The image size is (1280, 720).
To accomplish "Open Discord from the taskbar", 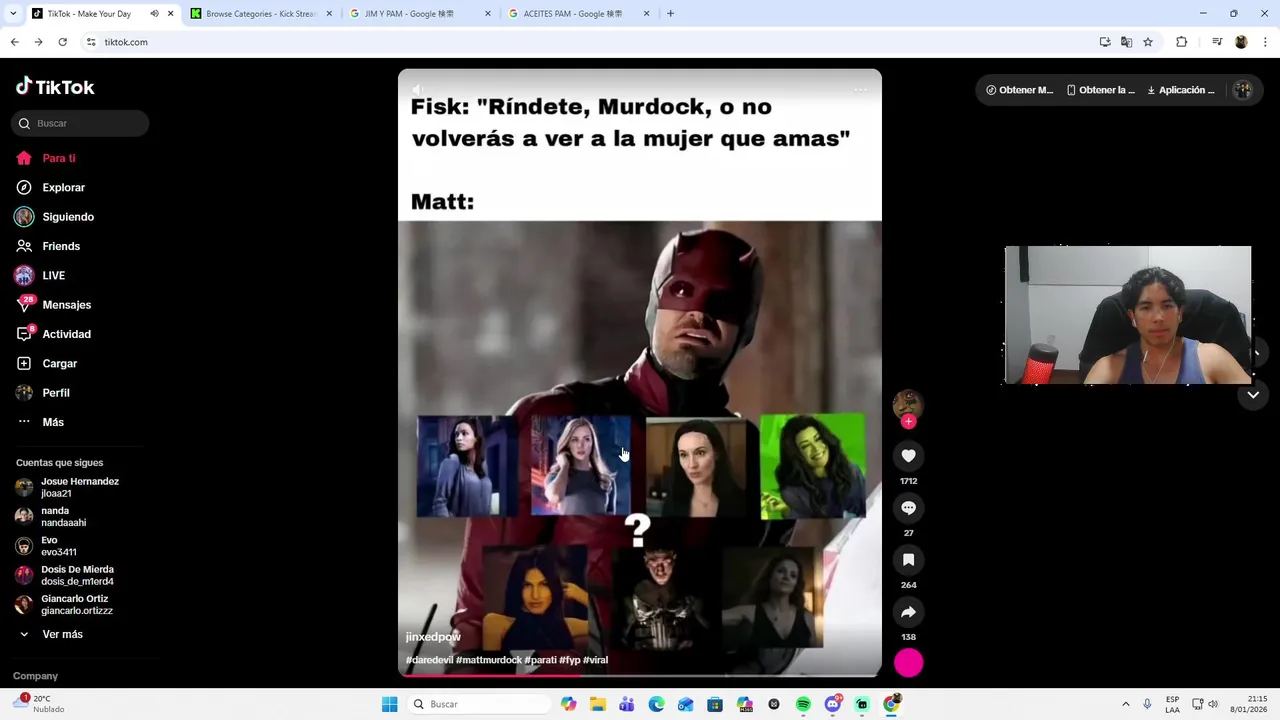I will (x=832, y=704).
